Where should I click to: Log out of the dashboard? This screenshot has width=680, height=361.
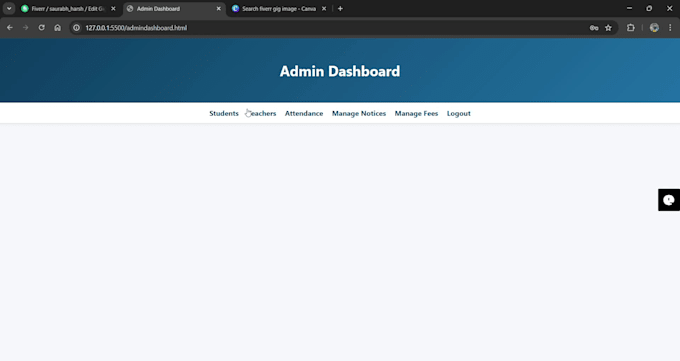point(459,113)
